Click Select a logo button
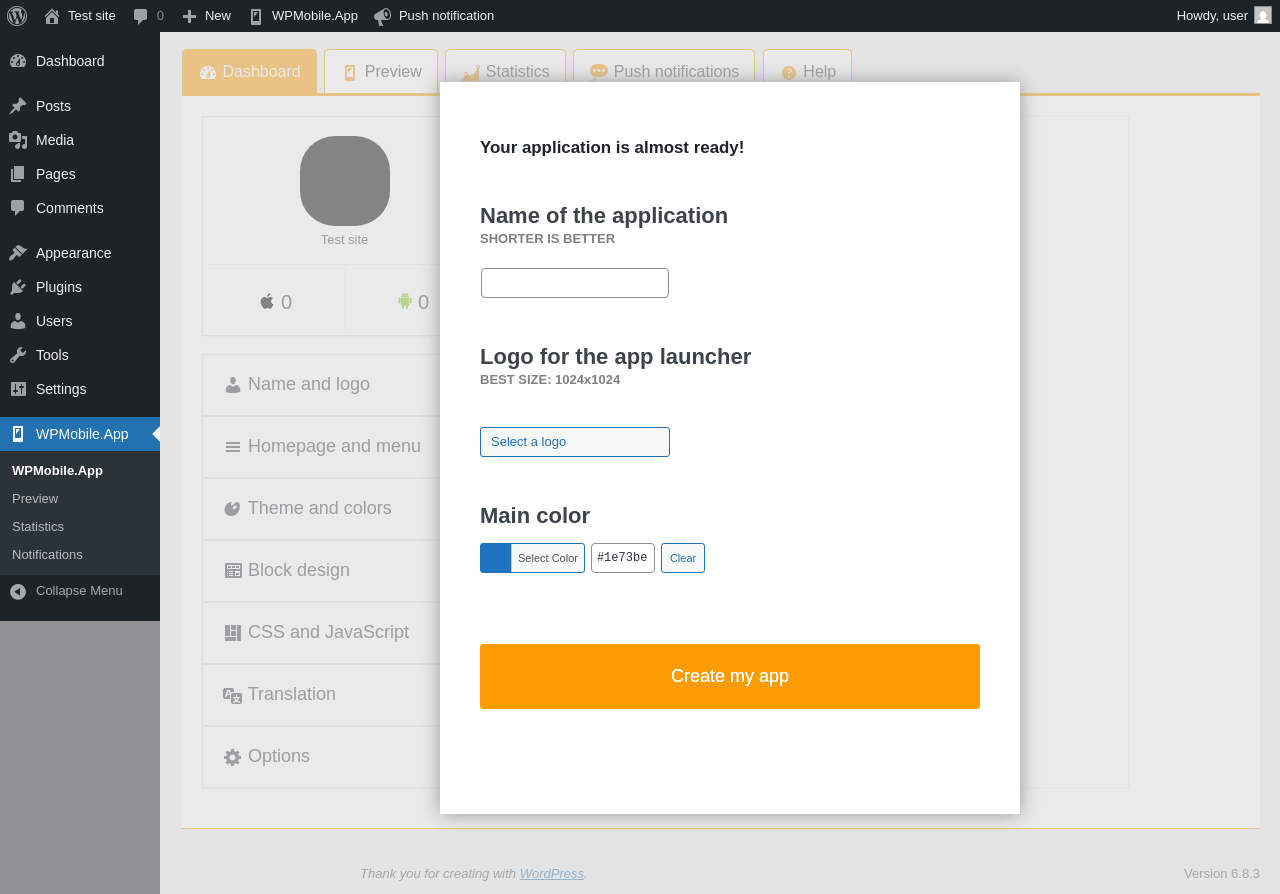The image size is (1280, 894). point(575,442)
